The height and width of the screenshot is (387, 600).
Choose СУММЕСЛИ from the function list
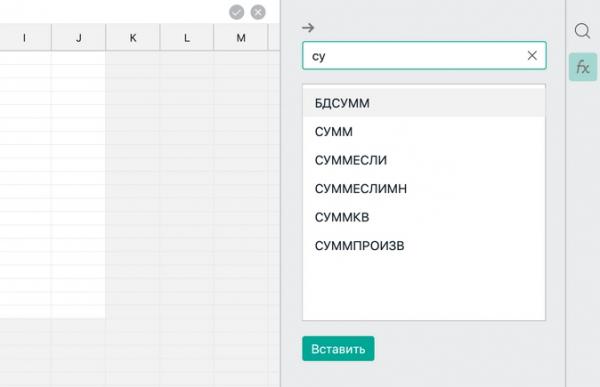click(x=424, y=160)
